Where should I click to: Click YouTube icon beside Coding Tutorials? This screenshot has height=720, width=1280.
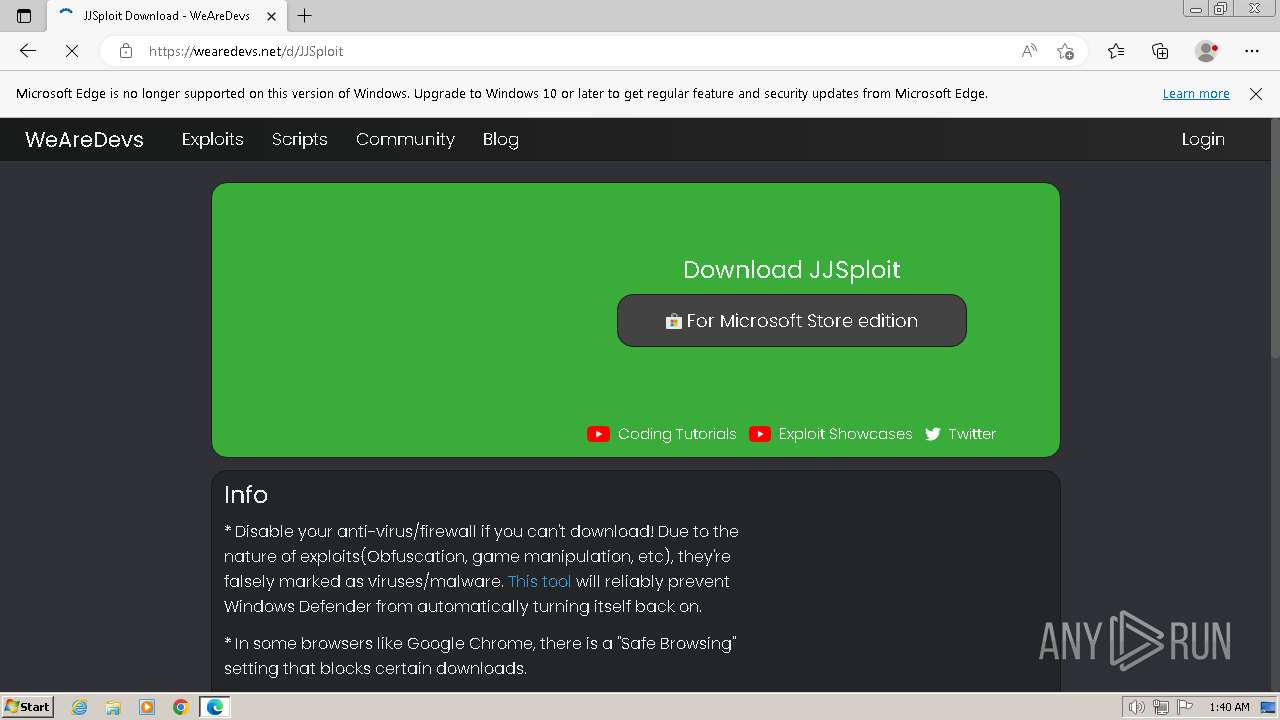click(x=598, y=434)
